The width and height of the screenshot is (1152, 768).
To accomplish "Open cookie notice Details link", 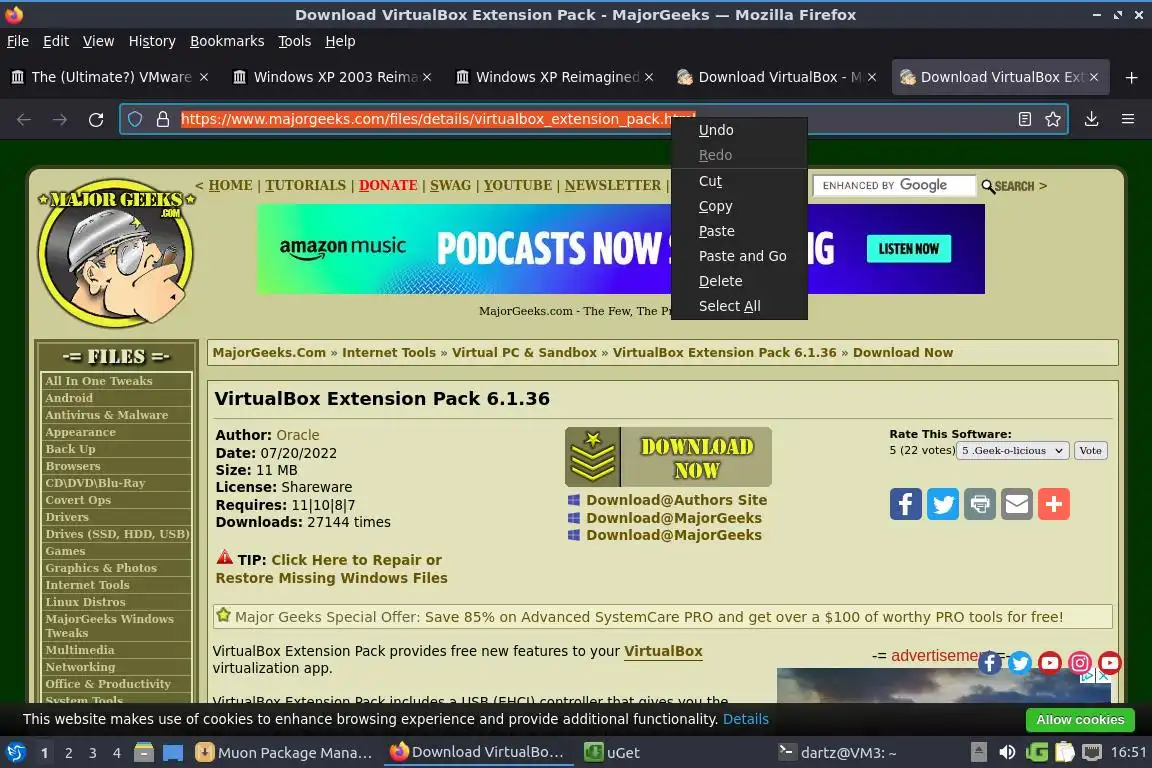I will tap(746, 719).
